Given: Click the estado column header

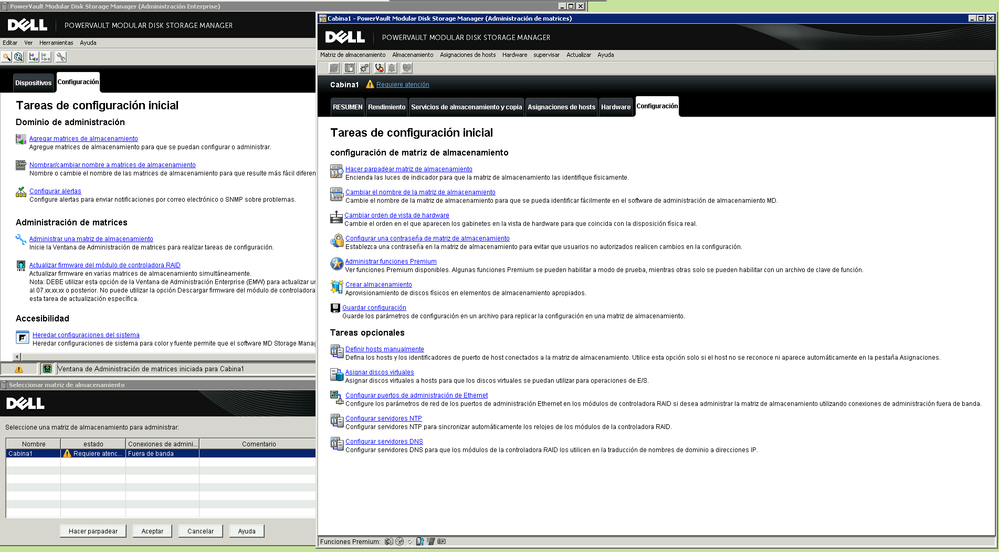Looking at the screenshot, I should pyautogui.click(x=93, y=444).
